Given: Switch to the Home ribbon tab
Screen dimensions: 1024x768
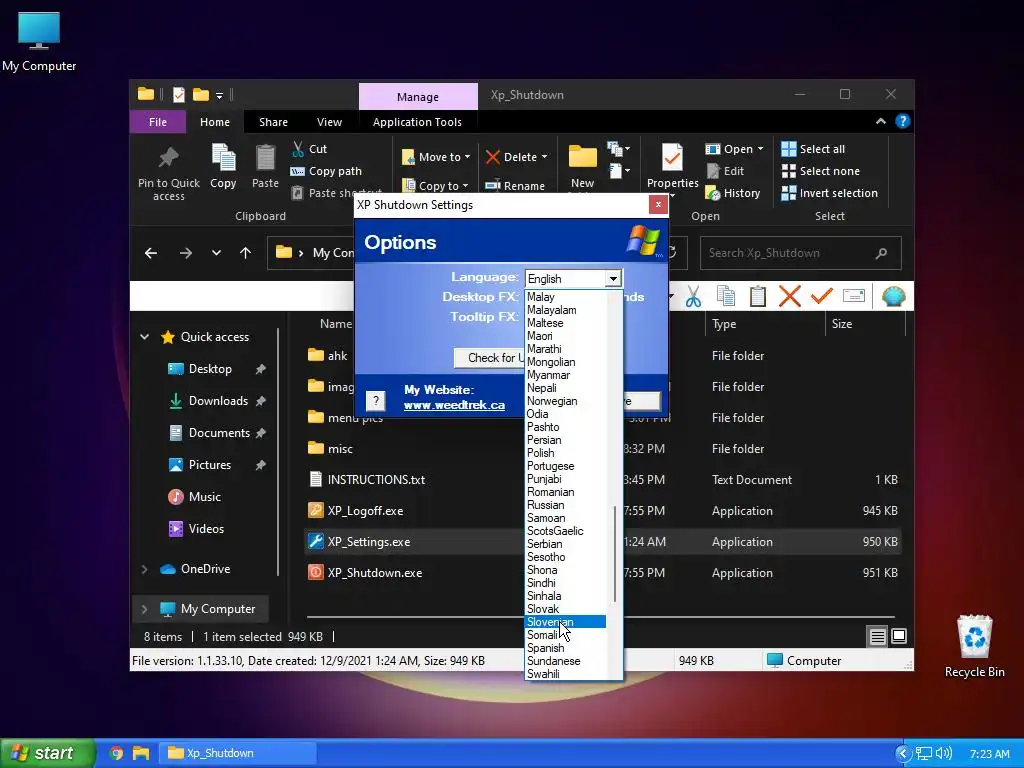Looking at the screenshot, I should point(215,122).
